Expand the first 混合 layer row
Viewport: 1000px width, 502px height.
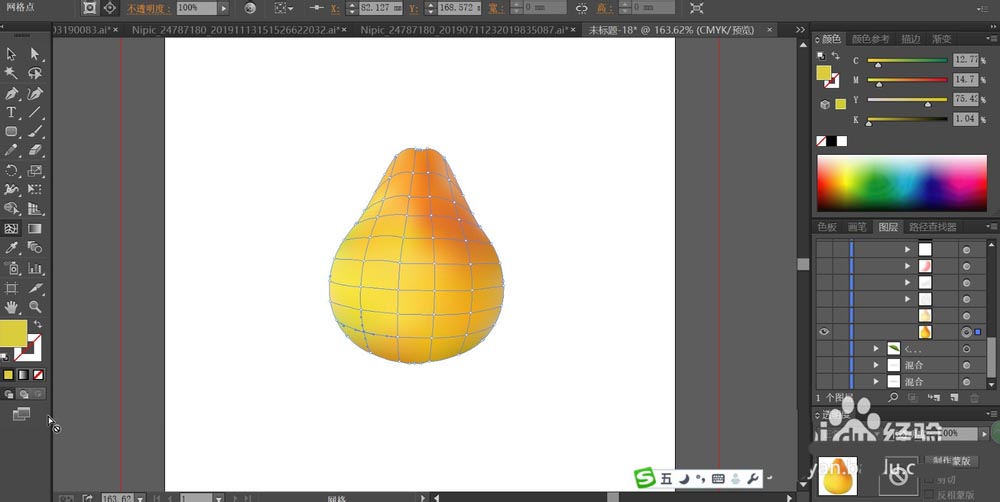point(876,365)
